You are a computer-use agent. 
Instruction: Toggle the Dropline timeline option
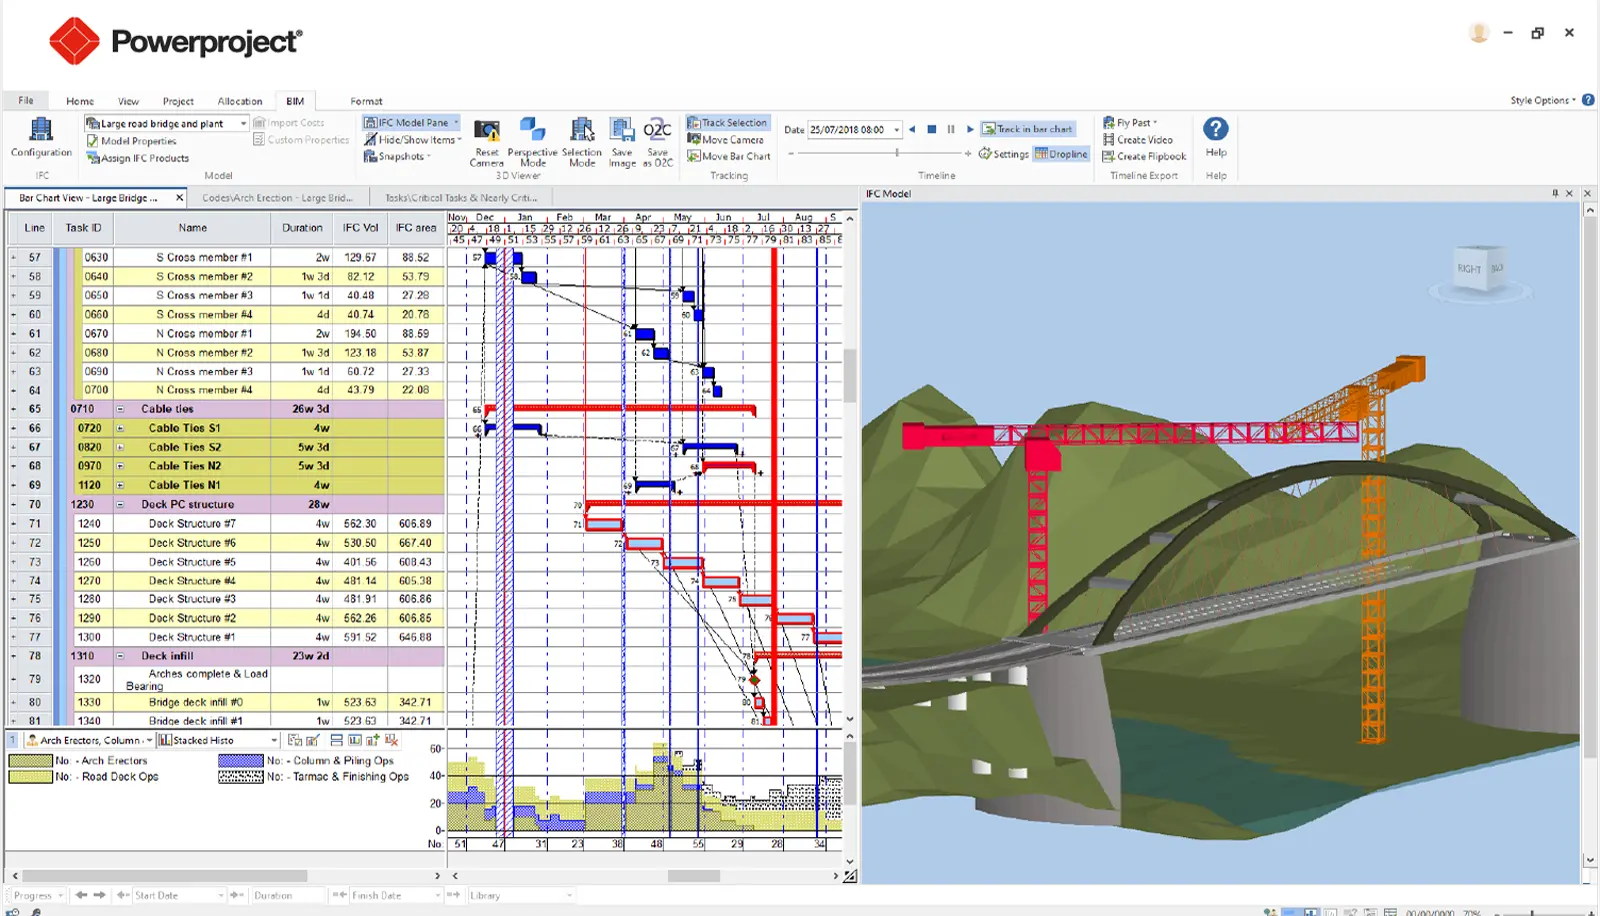click(1062, 153)
